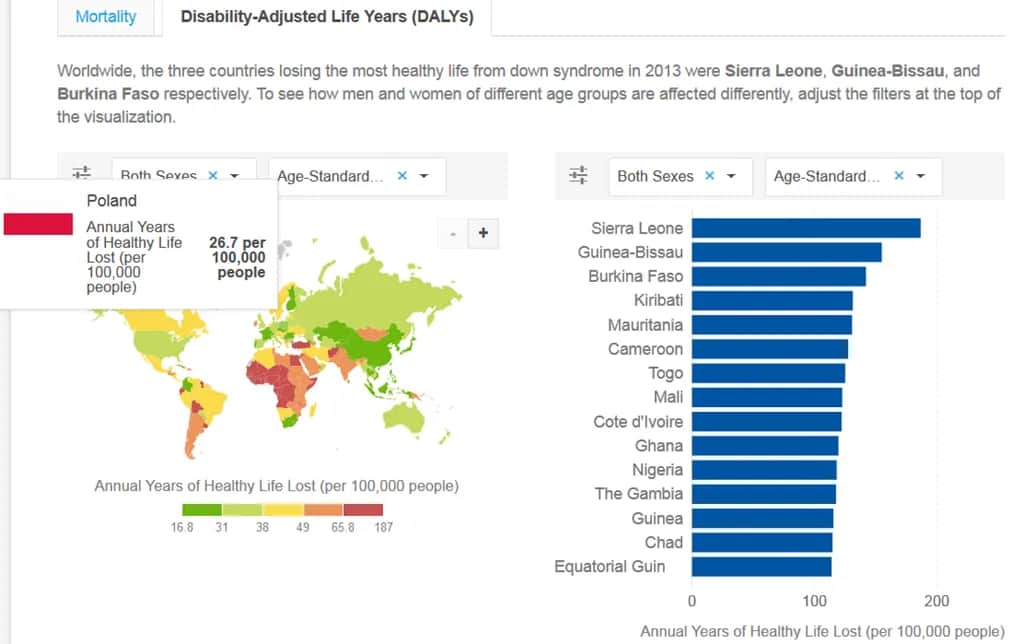1024x644 pixels.
Task: Zoom out on the world map
Action: 453,233
